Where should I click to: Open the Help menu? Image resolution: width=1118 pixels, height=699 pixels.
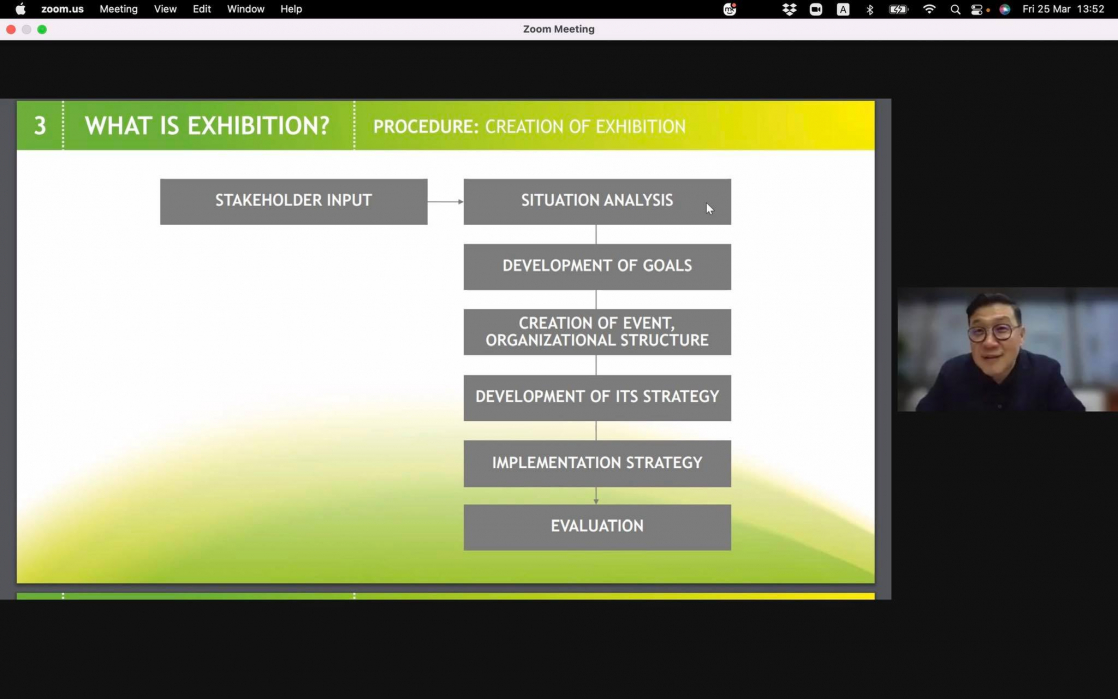291,9
